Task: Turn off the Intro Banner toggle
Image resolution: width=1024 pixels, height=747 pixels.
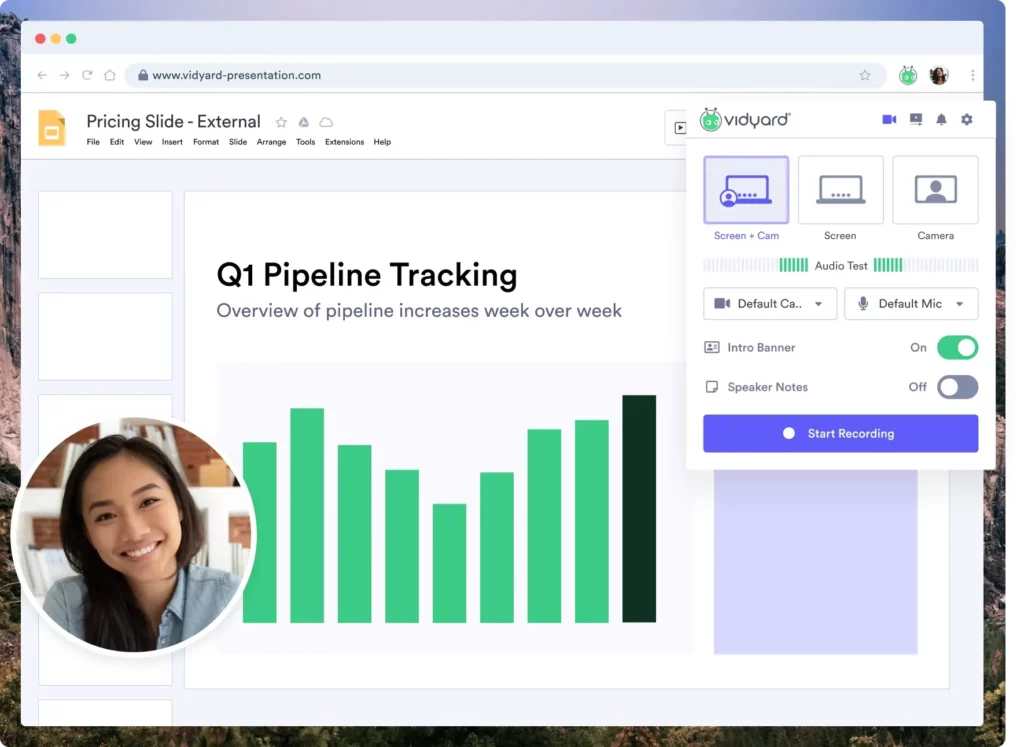Action: point(957,348)
